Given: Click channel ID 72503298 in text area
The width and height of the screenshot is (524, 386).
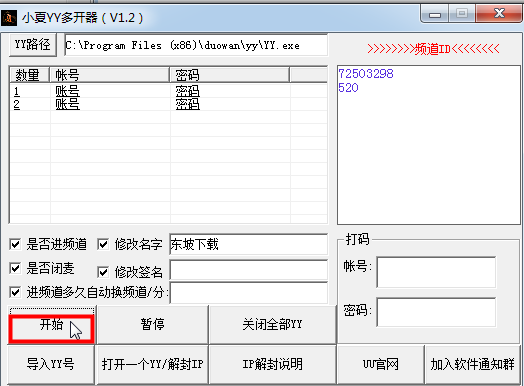Looking at the screenshot, I should (366, 74).
